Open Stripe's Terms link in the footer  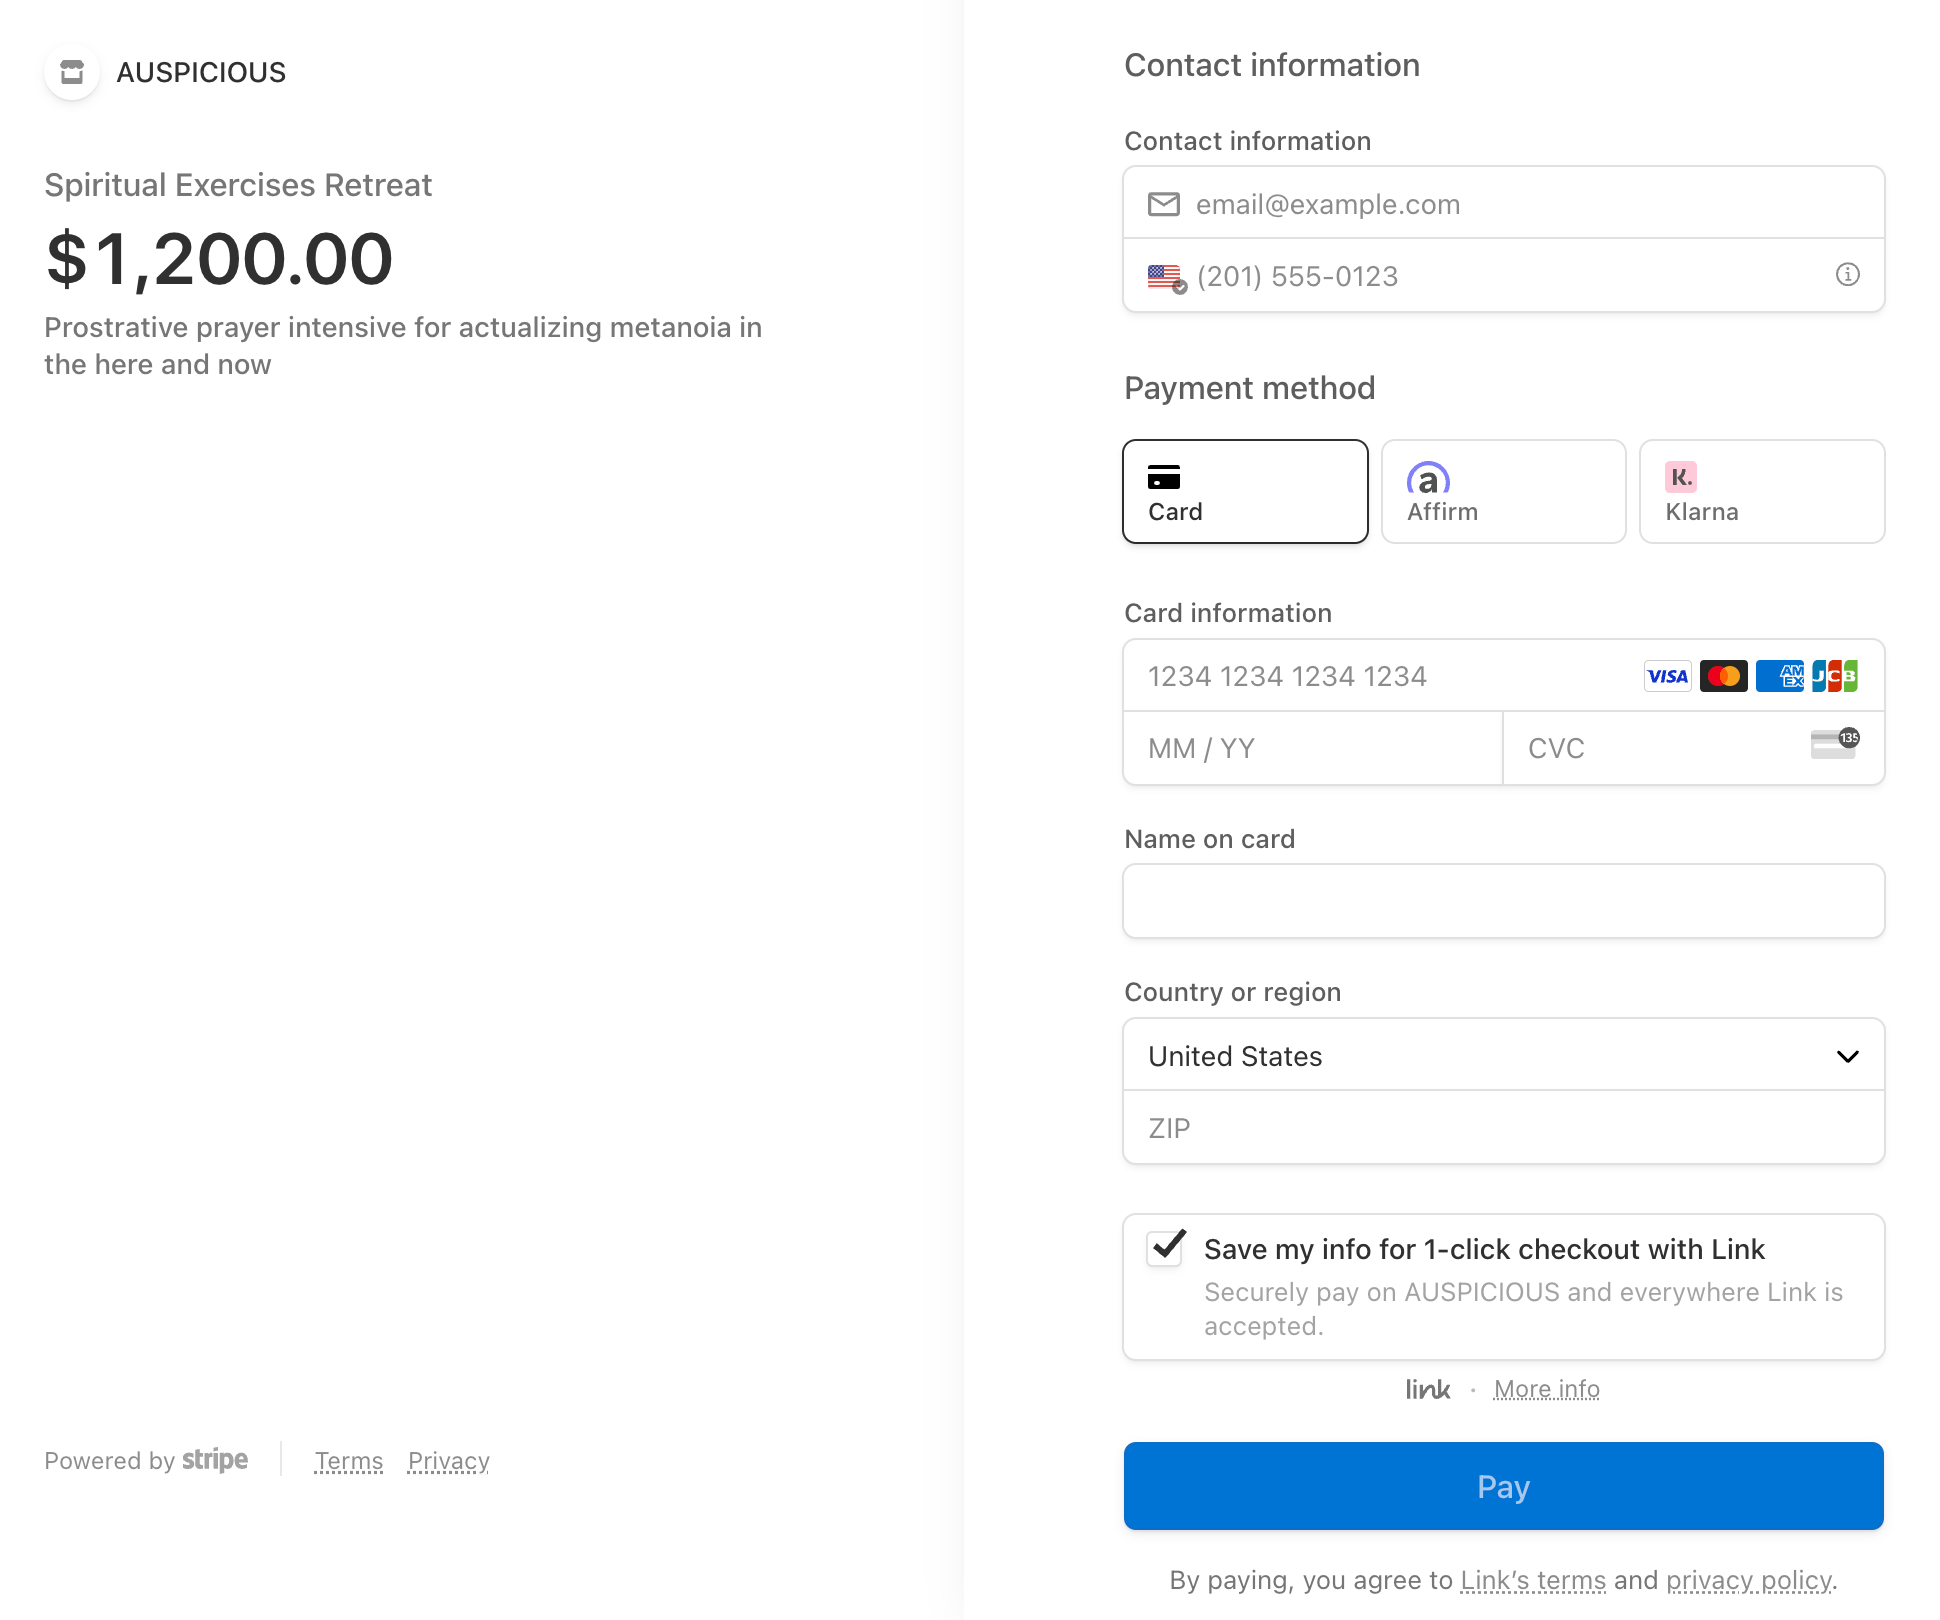348,1461
